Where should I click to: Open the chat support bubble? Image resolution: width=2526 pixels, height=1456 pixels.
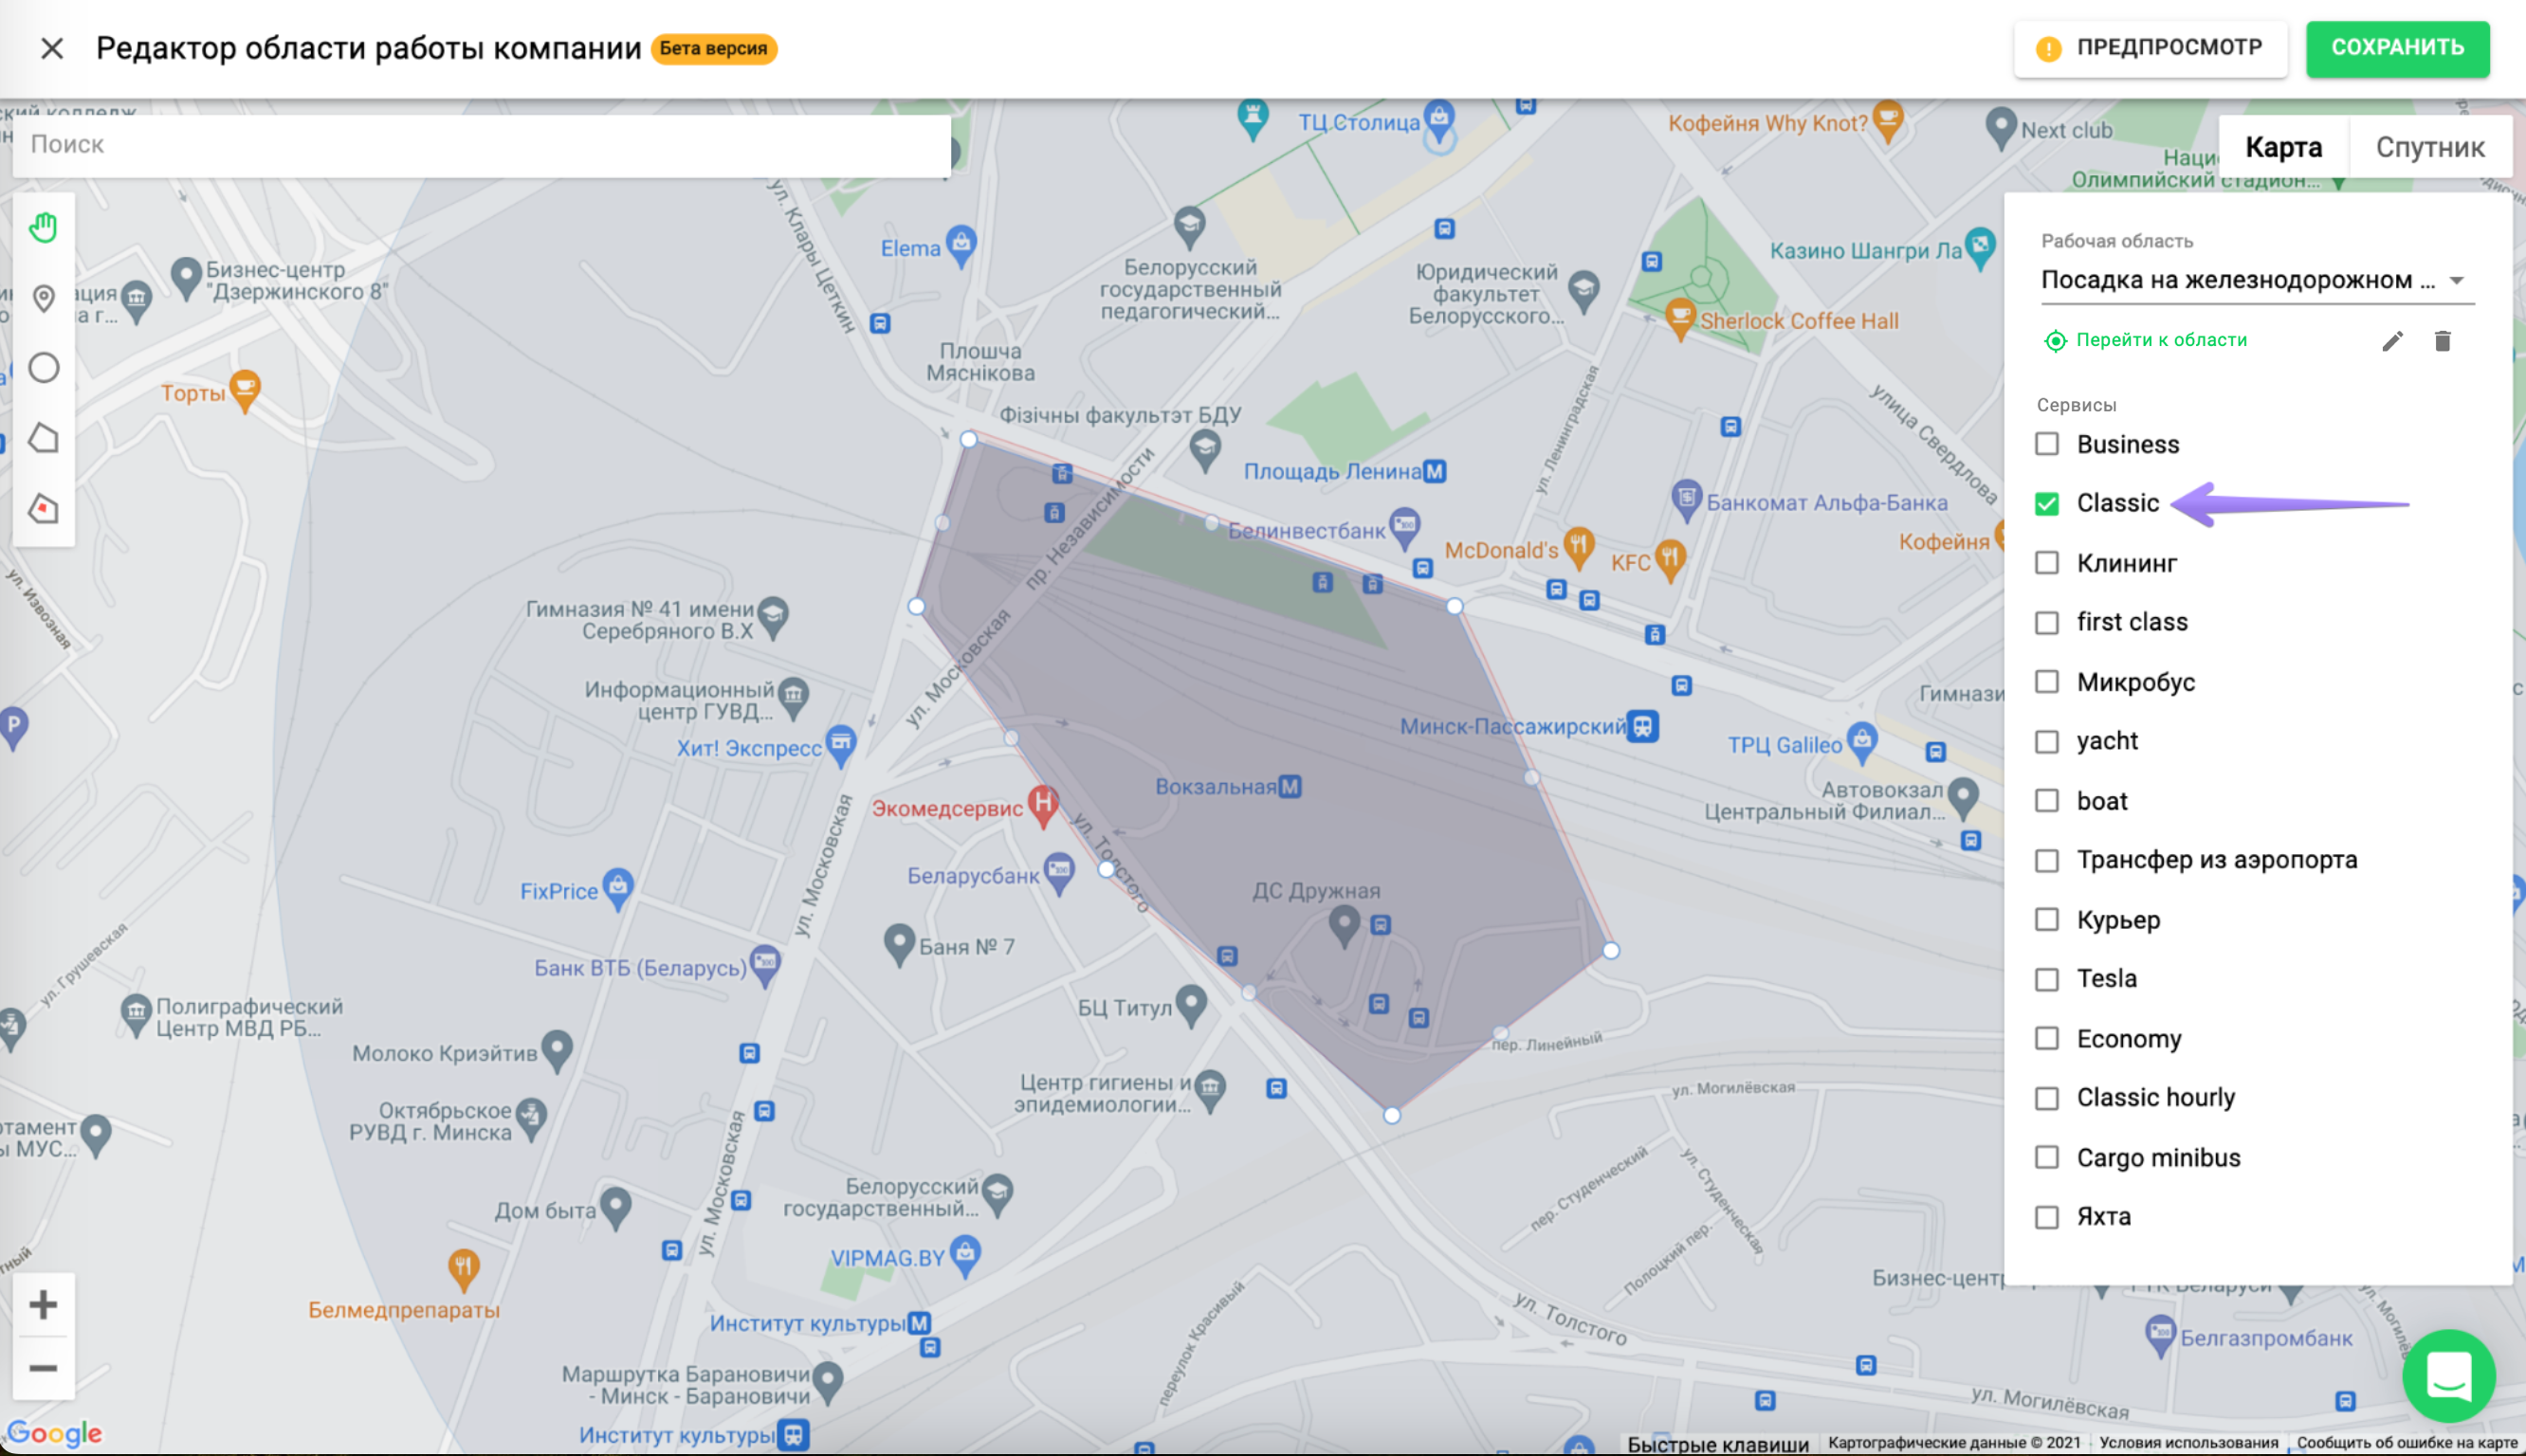coord(2448,1376)
